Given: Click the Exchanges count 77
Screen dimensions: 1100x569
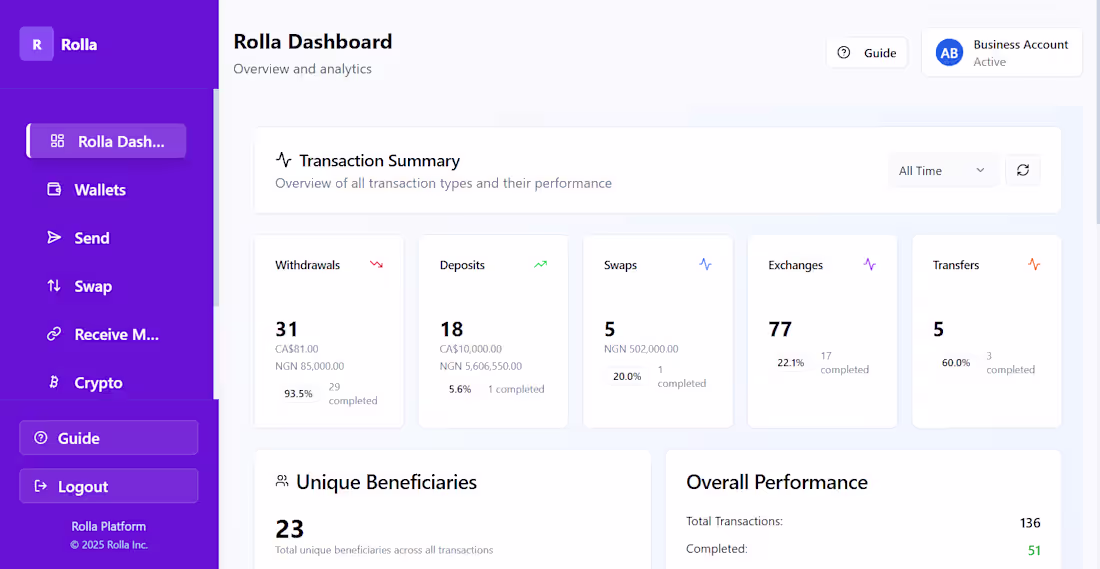Looking at the screenshot, I should 780,329.
